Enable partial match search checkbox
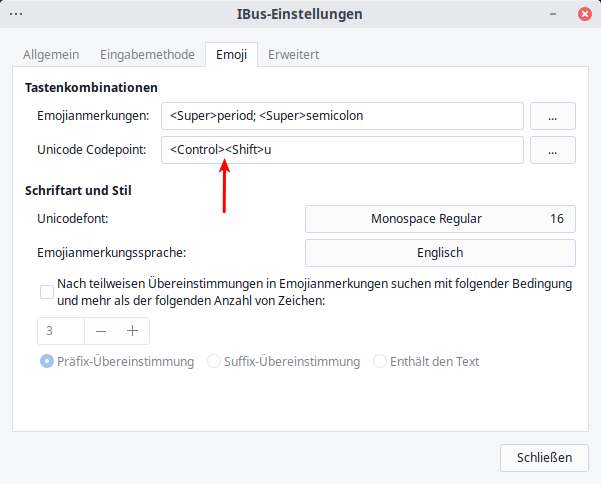 [x=47, y=292]
